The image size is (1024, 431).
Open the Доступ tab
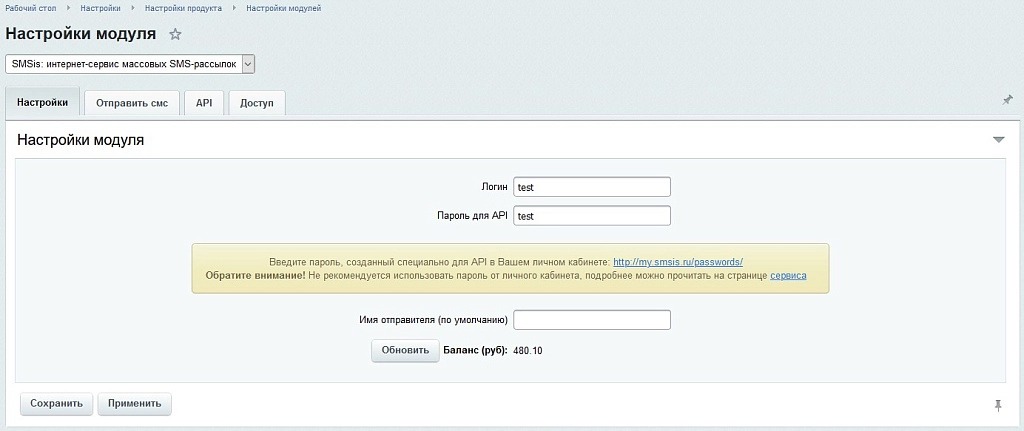click(x=257, y=103)
